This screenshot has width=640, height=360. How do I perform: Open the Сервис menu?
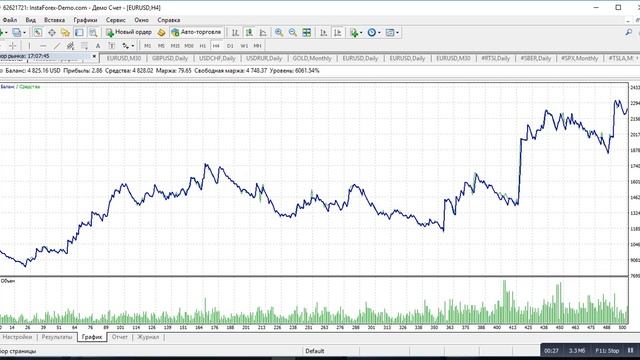pyautogui.click(x=116, y=20)
